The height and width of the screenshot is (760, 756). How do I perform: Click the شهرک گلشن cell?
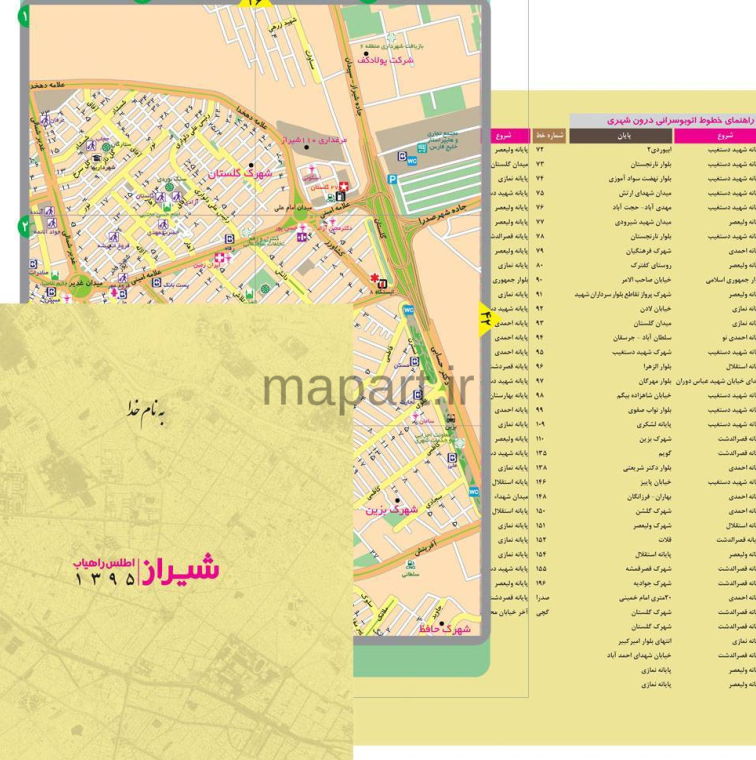[653, 511]
